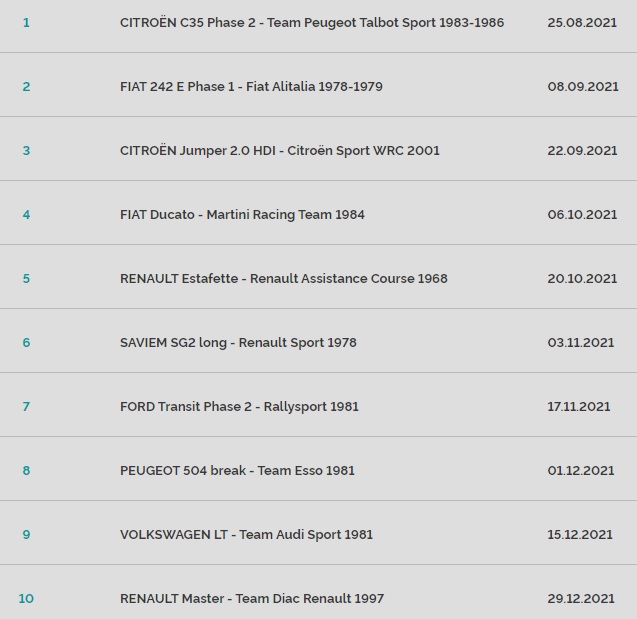The height and width of the screenshot is (619, 637).
Task: Open RENAULT Master Team Diac Renault entry
Action: 251,599
